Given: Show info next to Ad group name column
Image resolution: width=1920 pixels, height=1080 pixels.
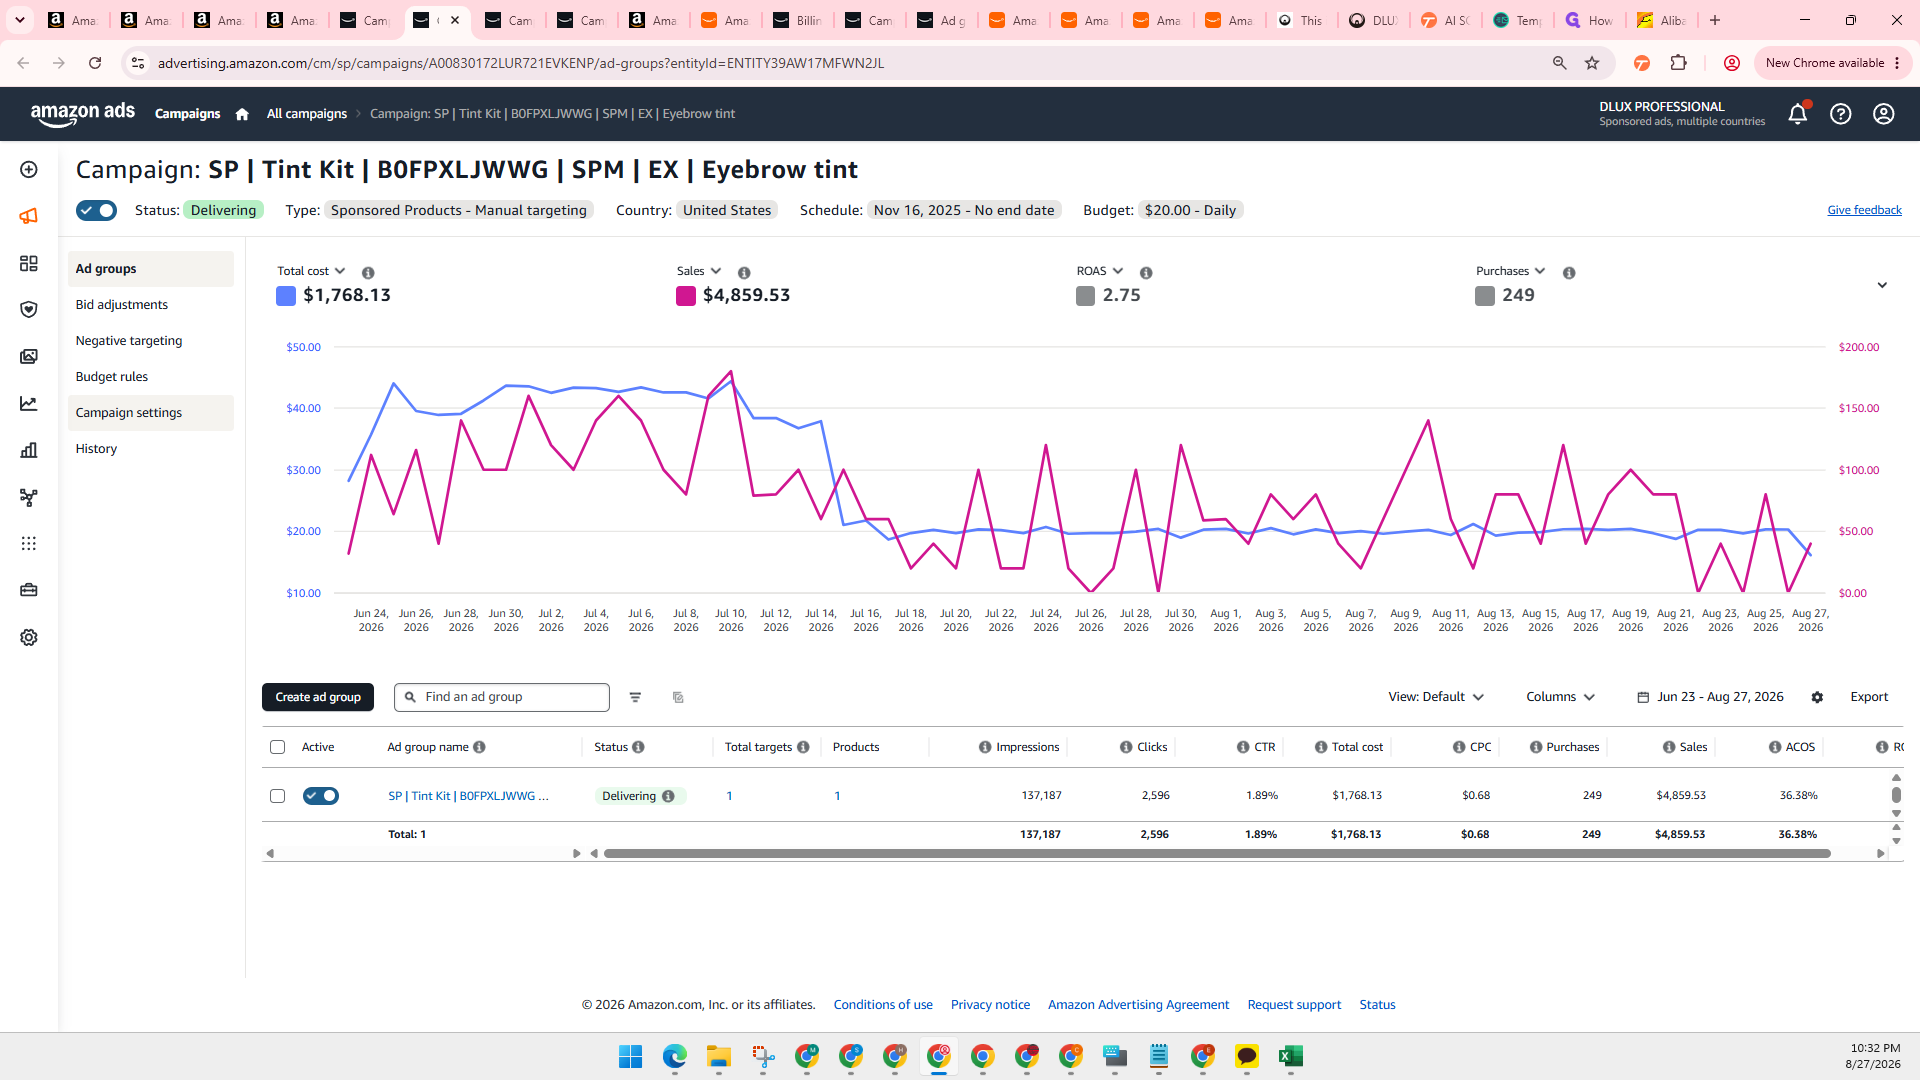Looking at the screenshot, I should (480, 747).
